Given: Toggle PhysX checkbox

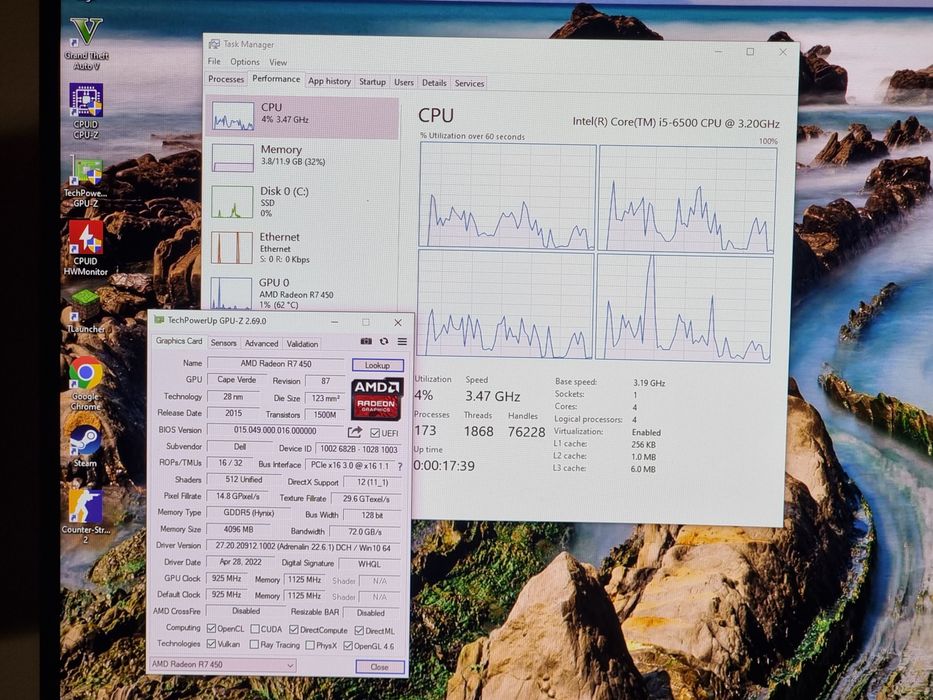Looking at the screenshot, I should (310, 645).
